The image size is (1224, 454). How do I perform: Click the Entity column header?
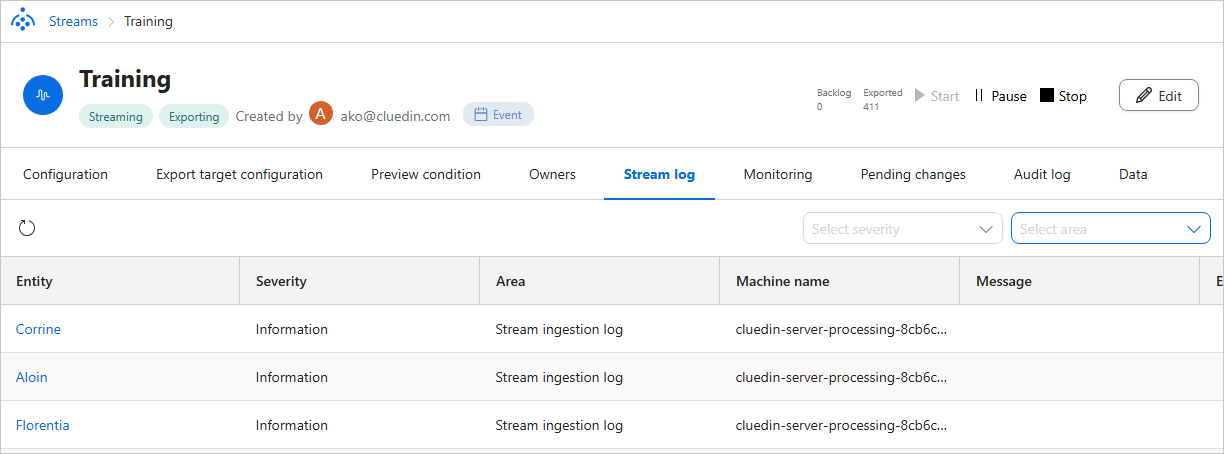[x=120, y=281]
